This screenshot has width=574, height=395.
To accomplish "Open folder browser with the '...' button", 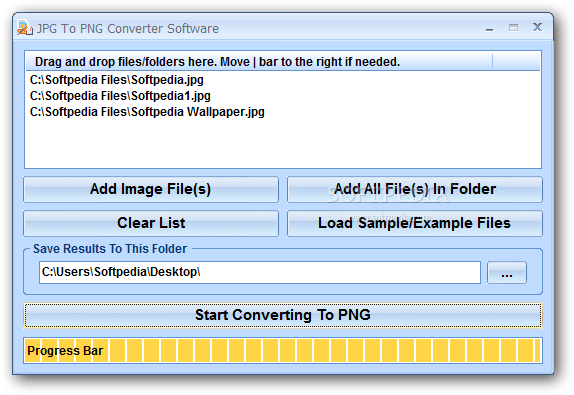I will point(507,272).
